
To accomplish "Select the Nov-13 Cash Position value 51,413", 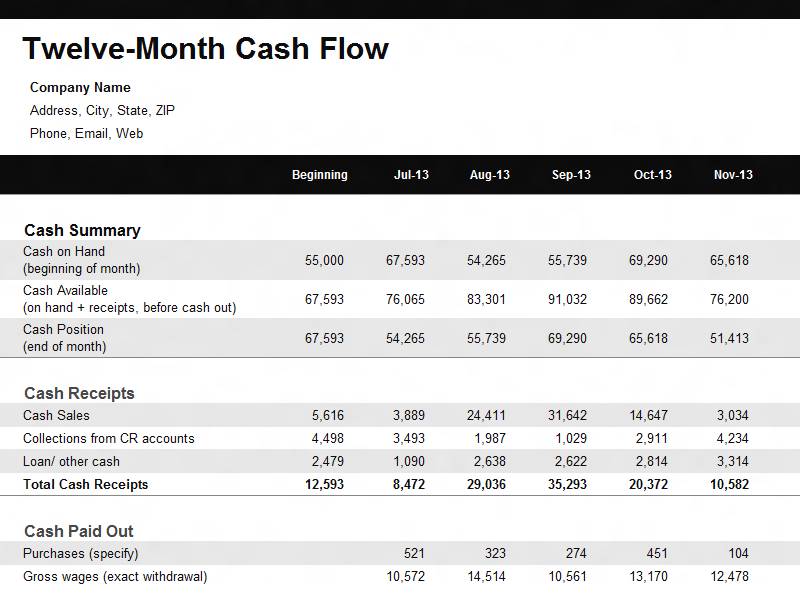I will click(x=729, y=339).
